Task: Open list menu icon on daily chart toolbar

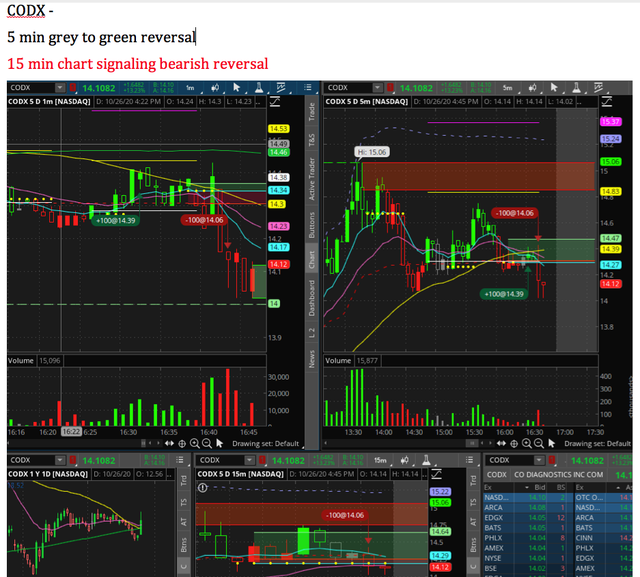Action: (x=180, y=460)
